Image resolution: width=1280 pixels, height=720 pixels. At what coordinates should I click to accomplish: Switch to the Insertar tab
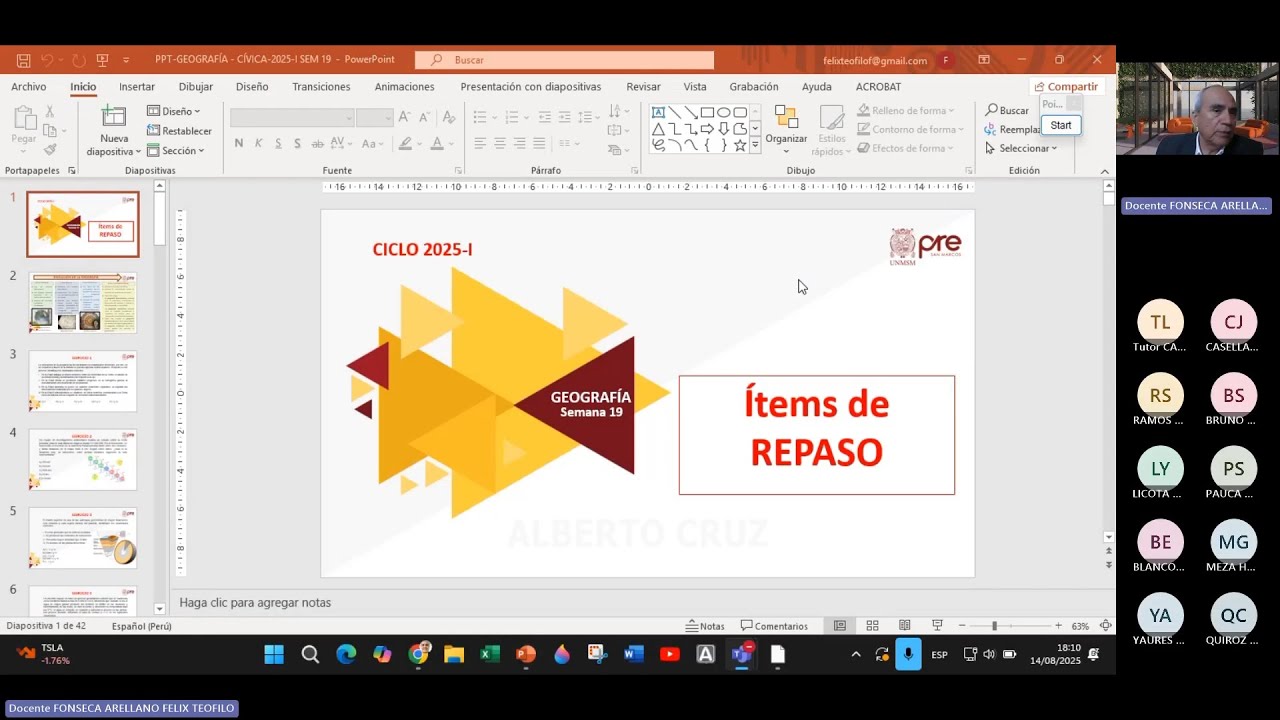[x=137, y=87]
